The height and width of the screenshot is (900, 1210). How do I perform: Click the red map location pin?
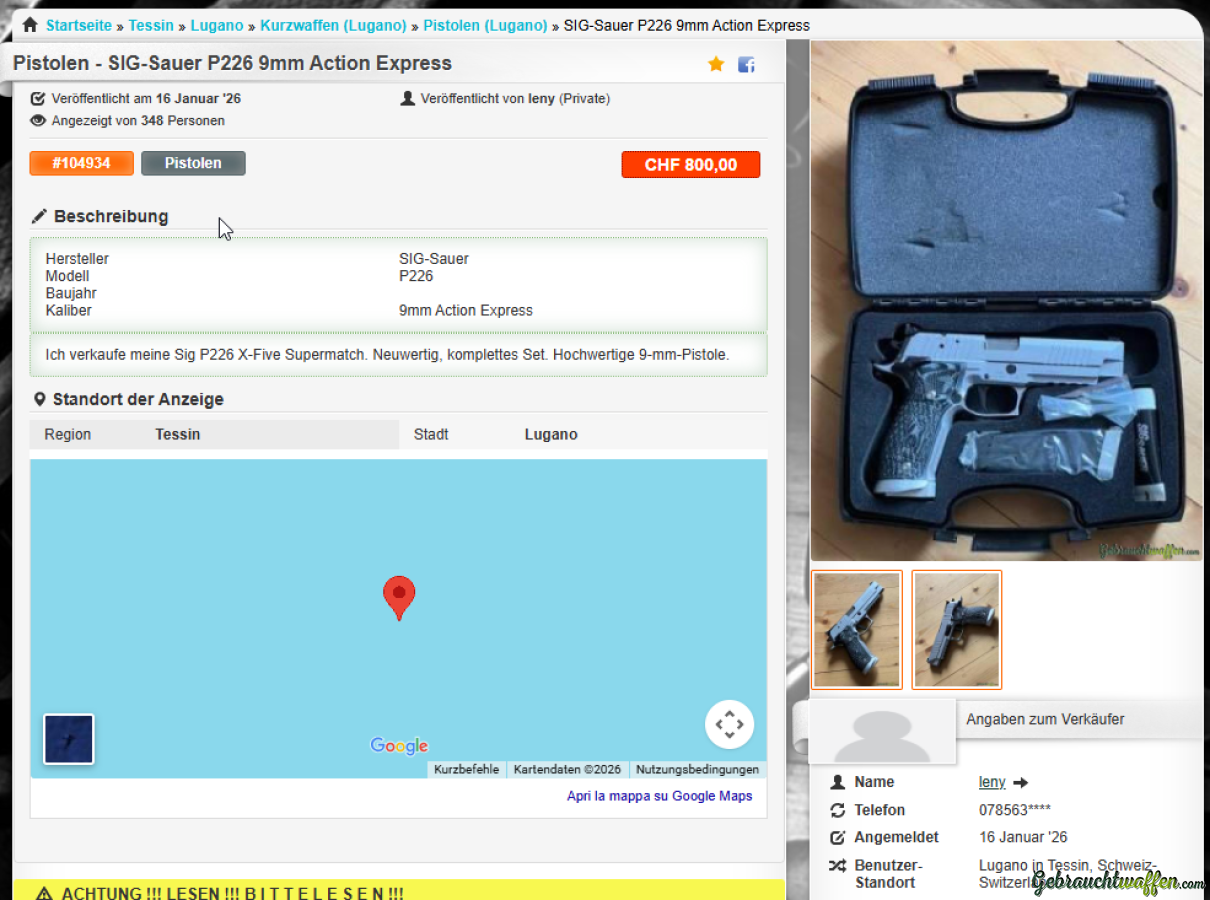399,598
